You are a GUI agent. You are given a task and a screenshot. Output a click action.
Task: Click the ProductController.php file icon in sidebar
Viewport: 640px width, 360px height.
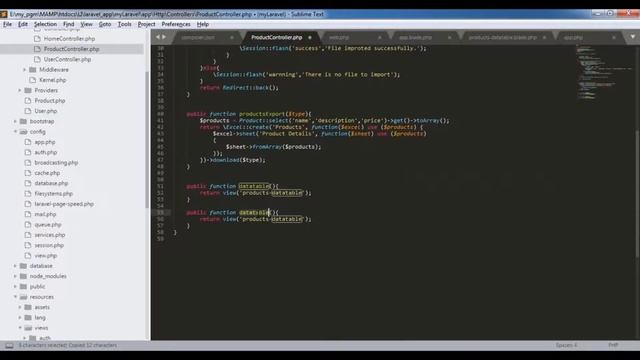pyautogui.click(x=37, y=49)
